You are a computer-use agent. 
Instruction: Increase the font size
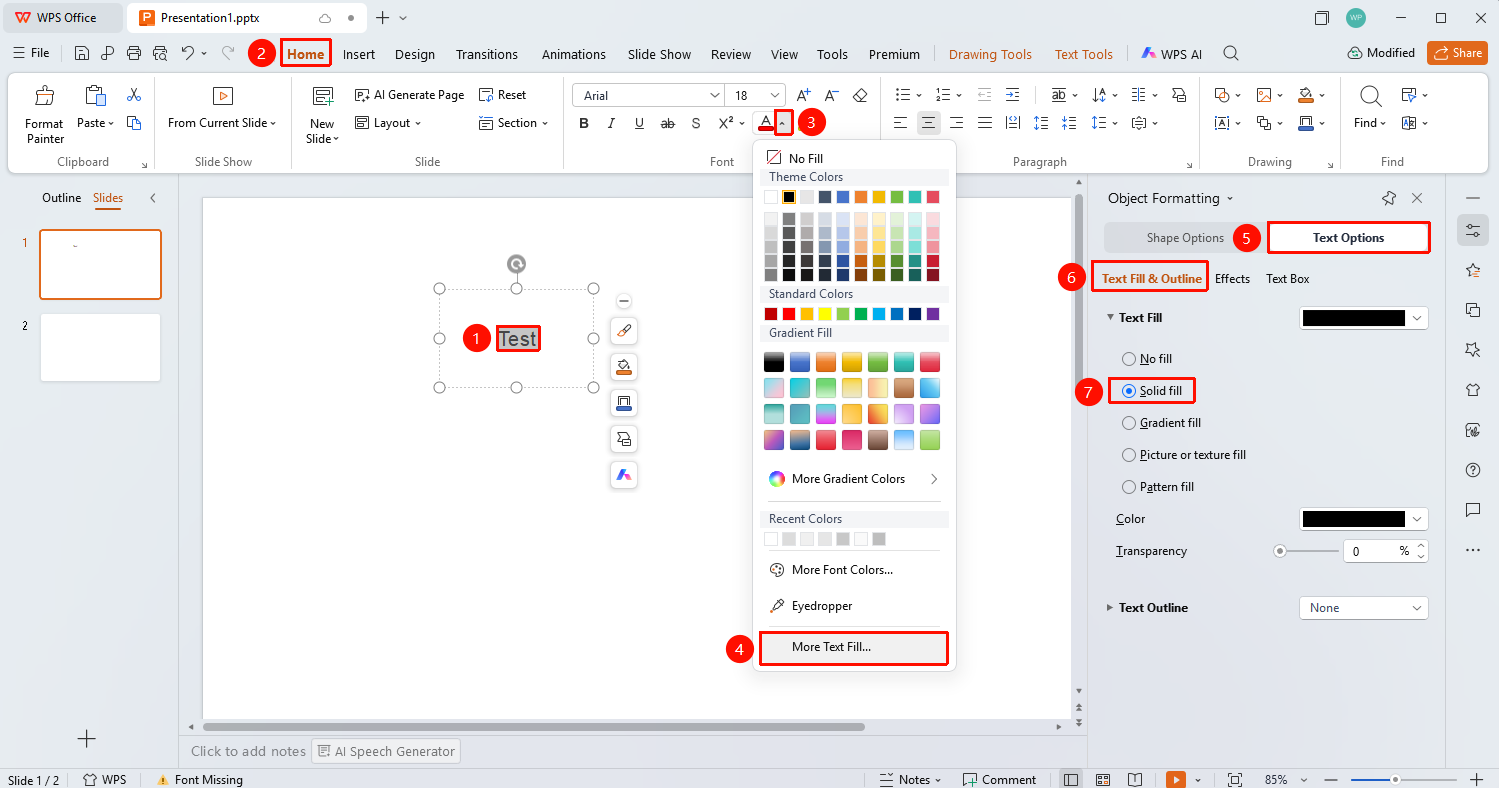pyautogui.click(x=805, y=95)
